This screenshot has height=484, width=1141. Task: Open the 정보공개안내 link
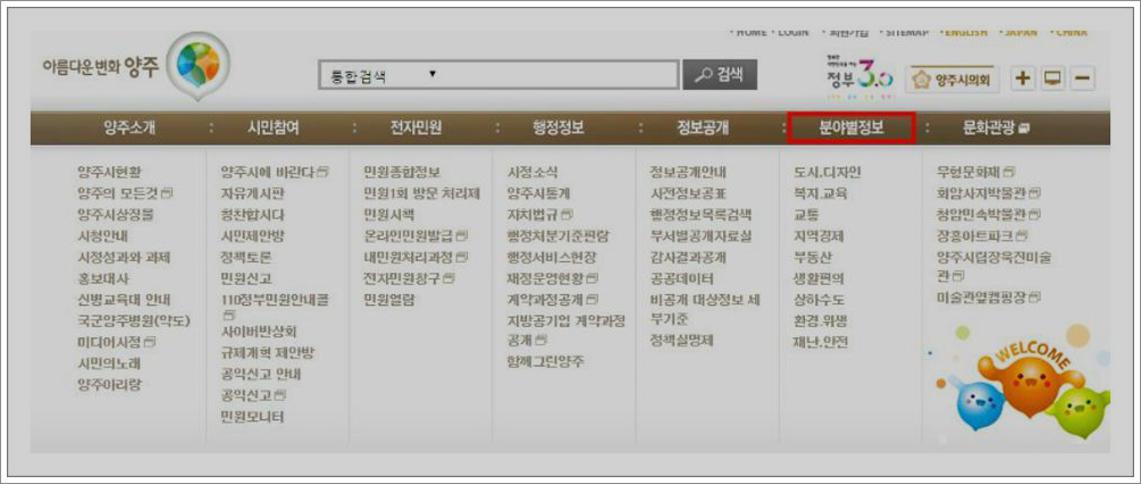pos(688,172)
